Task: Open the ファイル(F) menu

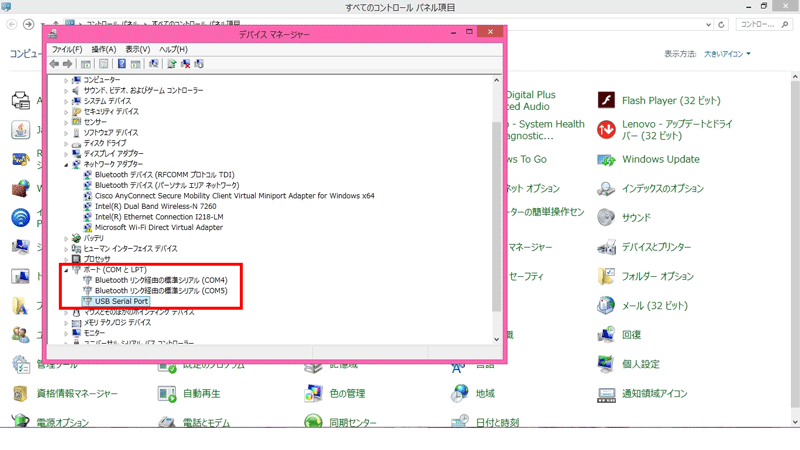Action: [x=67, y=49]
